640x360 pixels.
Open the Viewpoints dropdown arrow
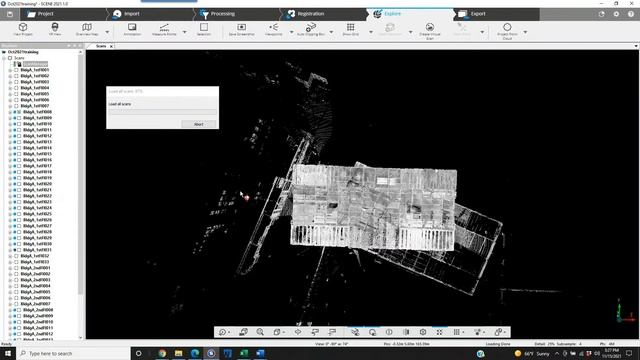coord(291,32)
